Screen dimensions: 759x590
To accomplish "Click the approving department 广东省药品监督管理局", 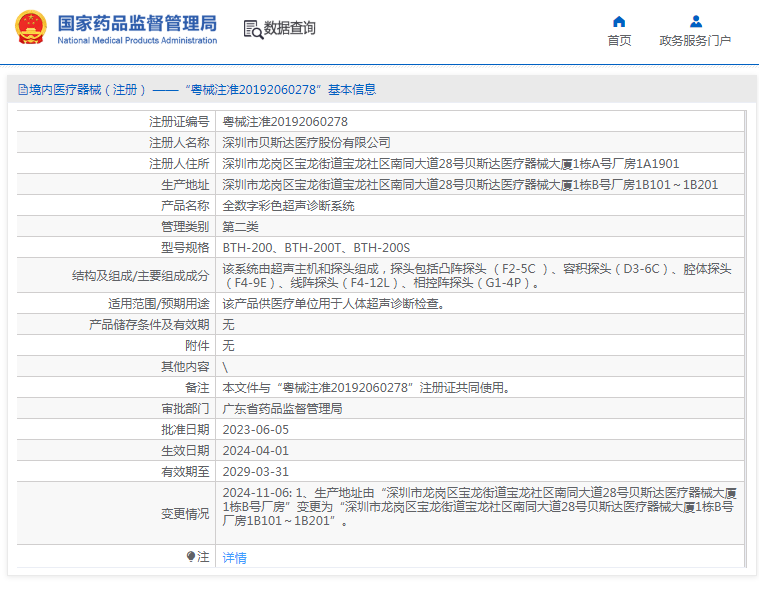I will click(x=282, y=408).
